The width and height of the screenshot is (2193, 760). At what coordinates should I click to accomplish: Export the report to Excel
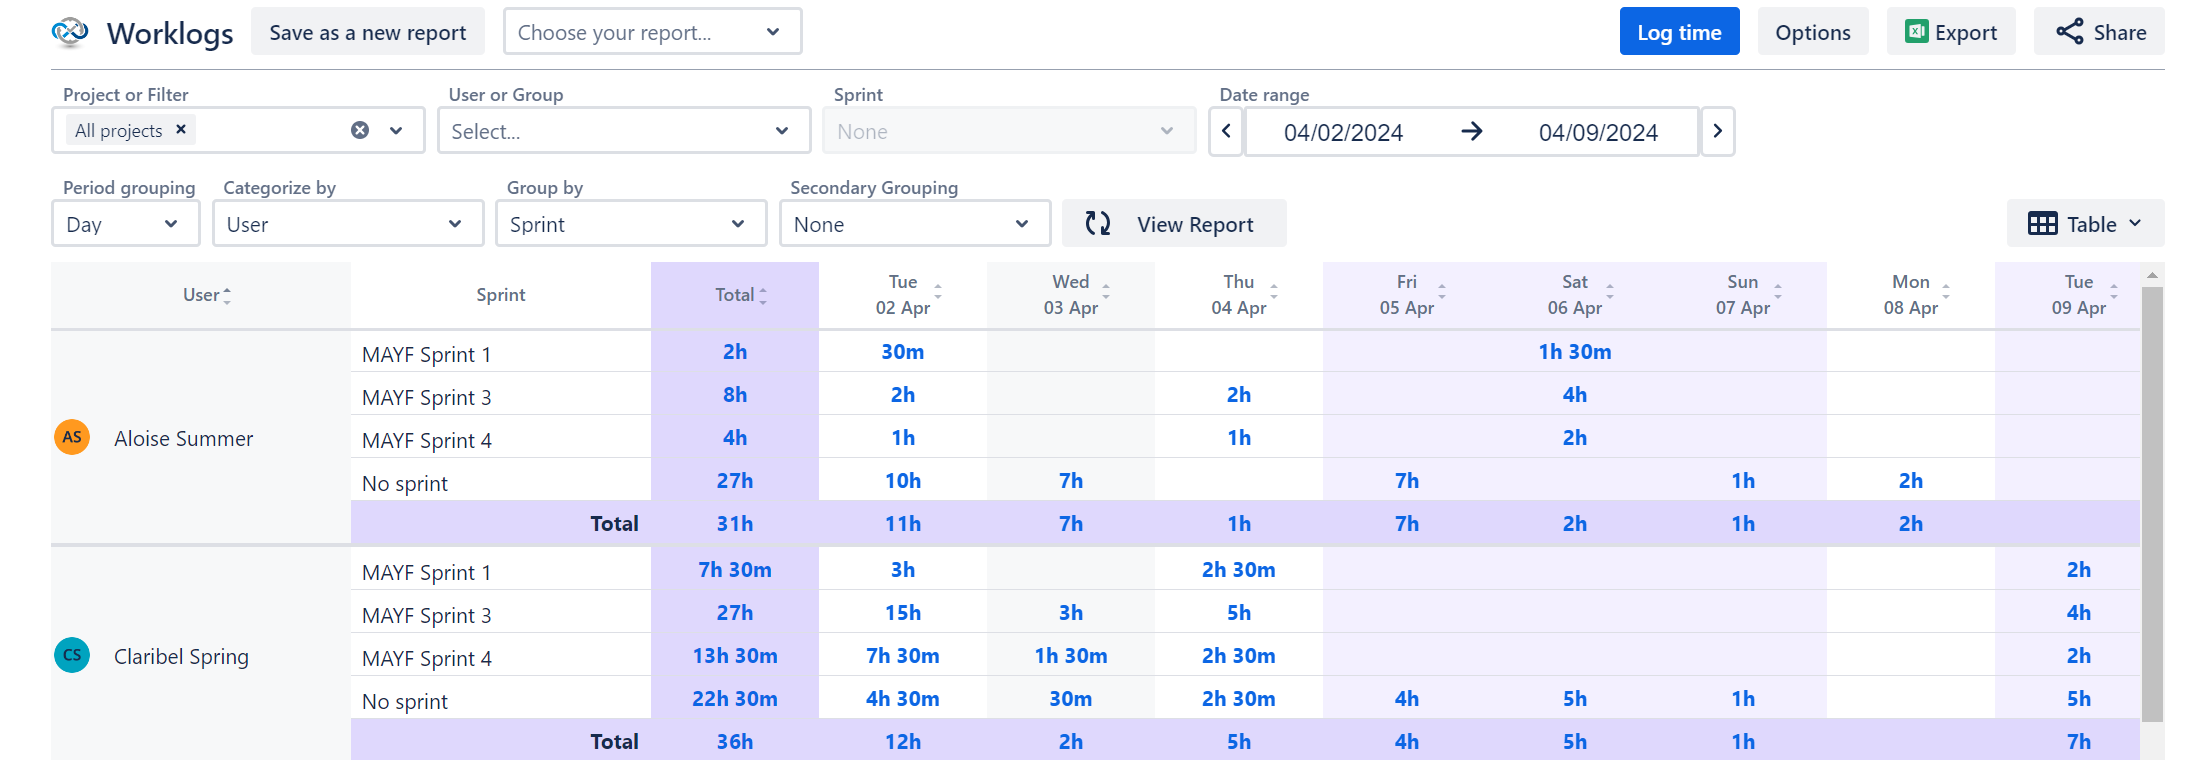tap(1950, 32)
